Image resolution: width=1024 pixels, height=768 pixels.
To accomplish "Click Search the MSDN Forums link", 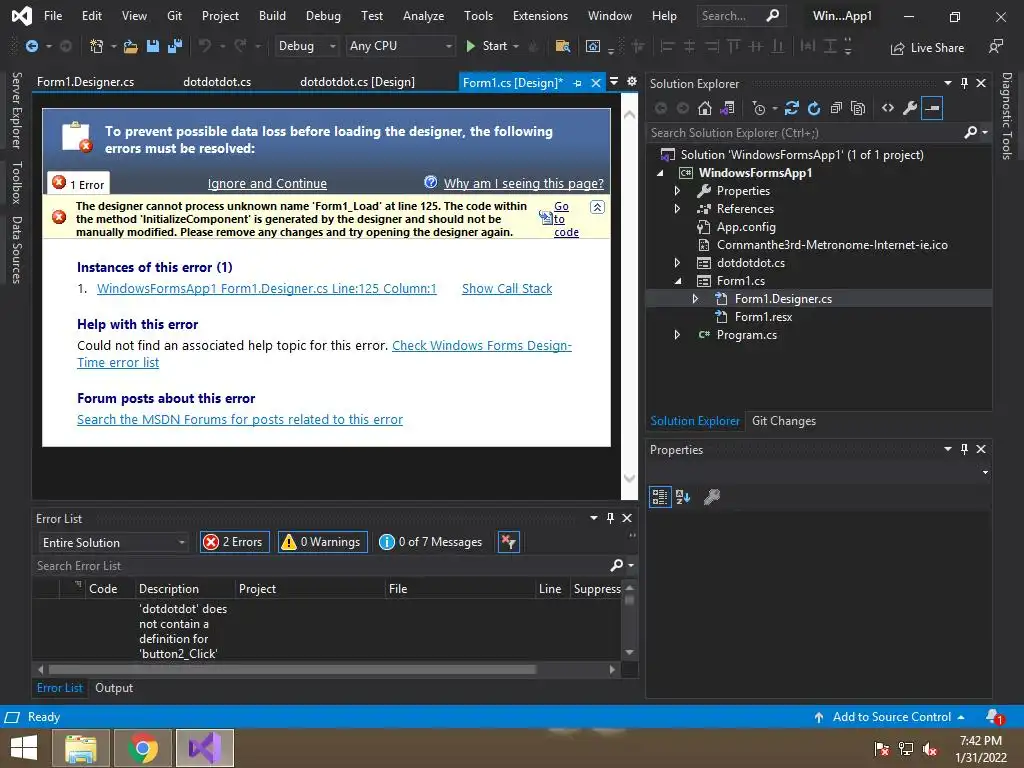I will pos(240,419).
